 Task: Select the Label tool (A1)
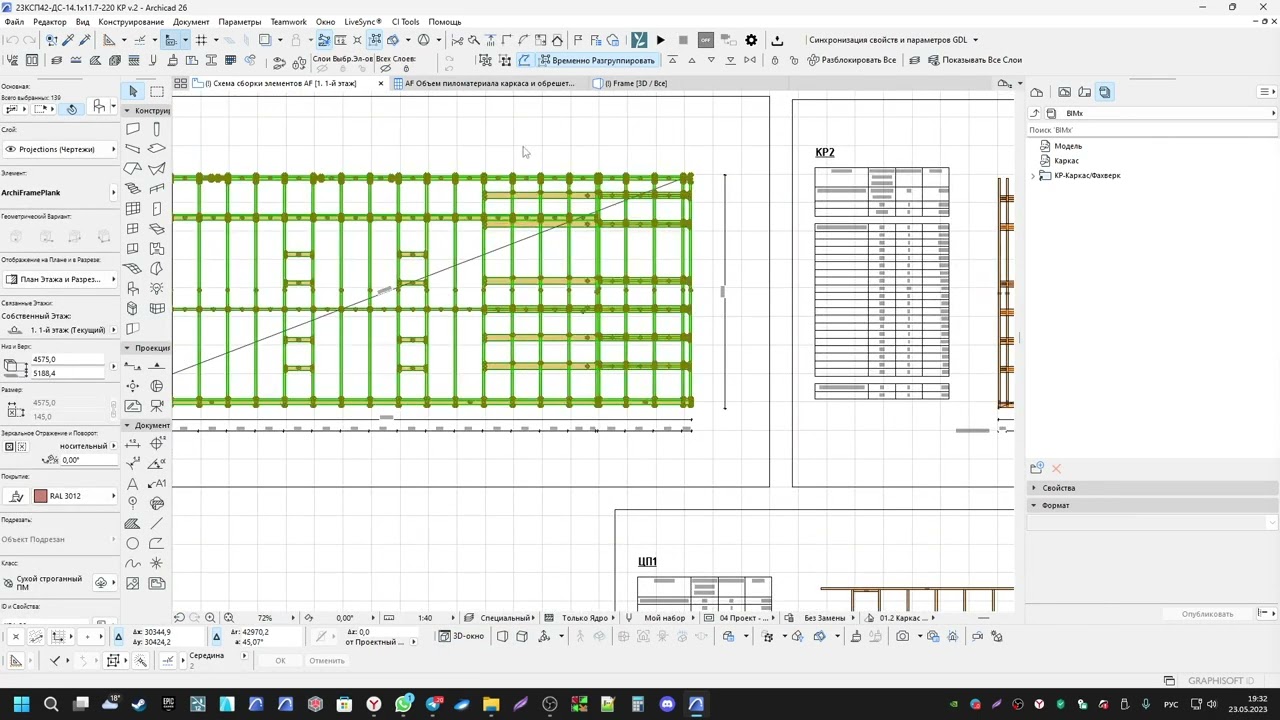(157, 484)
